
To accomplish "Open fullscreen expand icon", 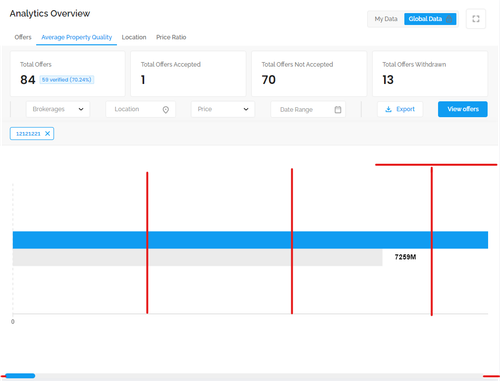I will 476,19.
